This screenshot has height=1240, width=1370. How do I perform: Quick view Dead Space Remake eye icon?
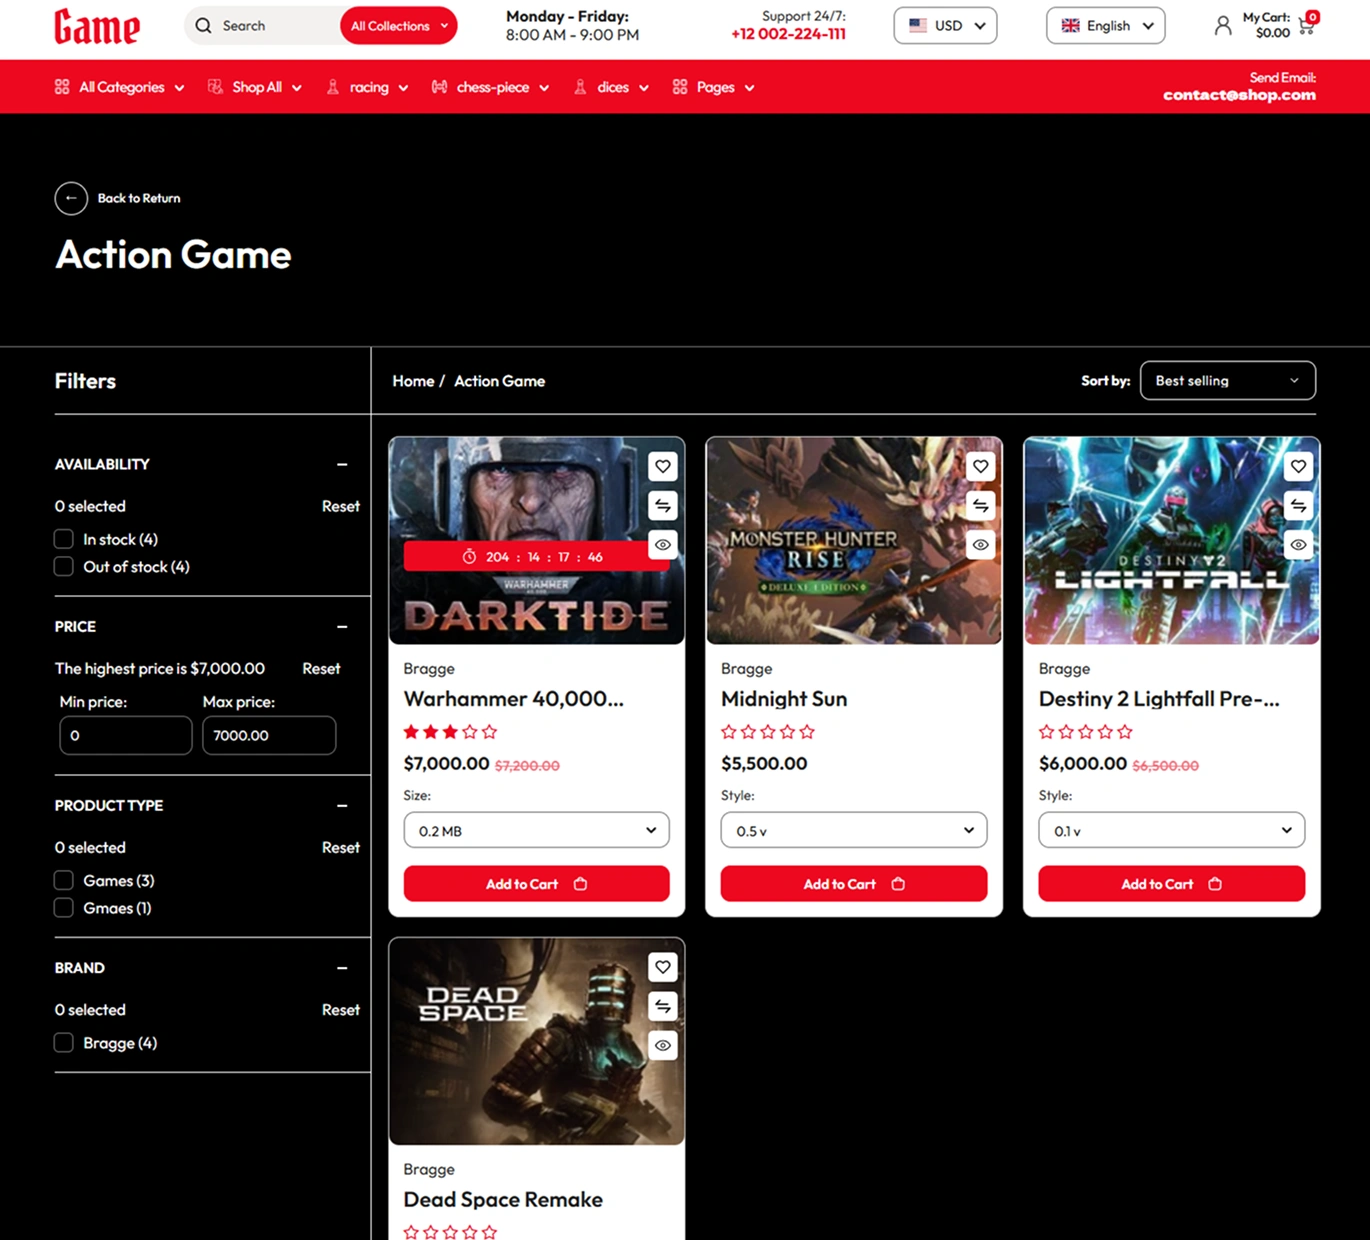(x=663, y=1045)
